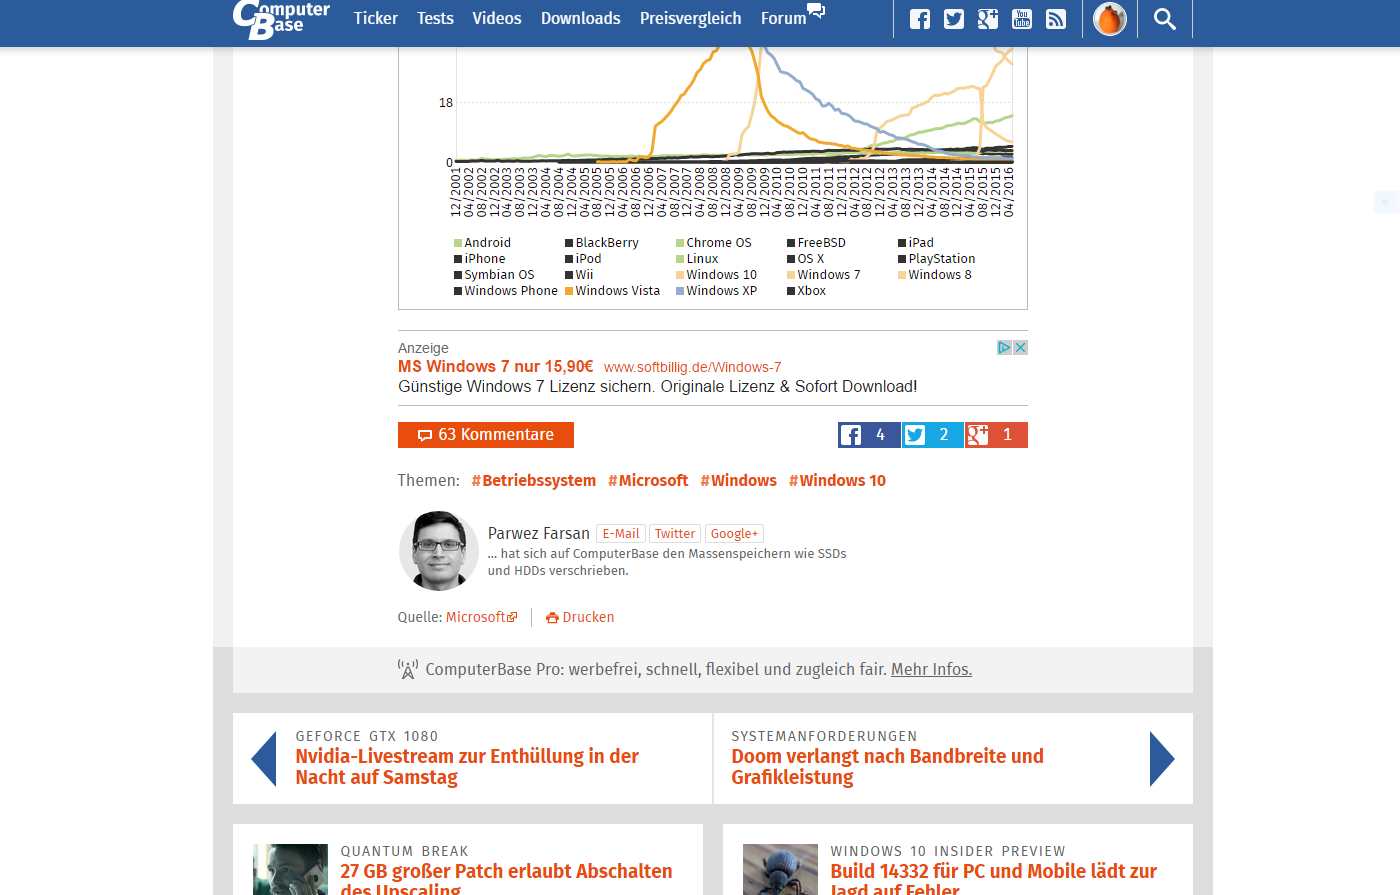Screen dimensions: 1400x895
Task: Toggle the Windows Vista series in chart legend
Action: pyautogui.click(x=612, y=291)
